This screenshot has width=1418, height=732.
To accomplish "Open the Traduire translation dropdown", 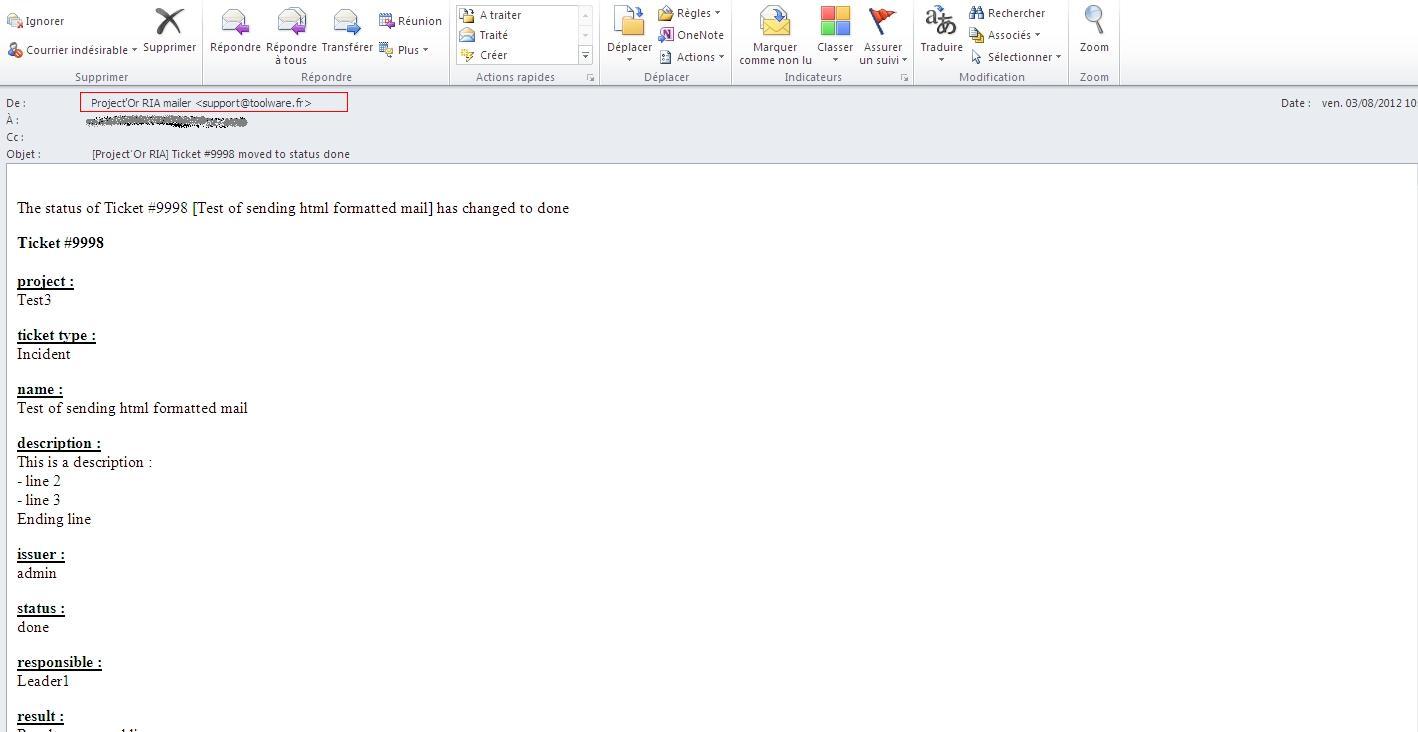I will [x=941, y=36].
